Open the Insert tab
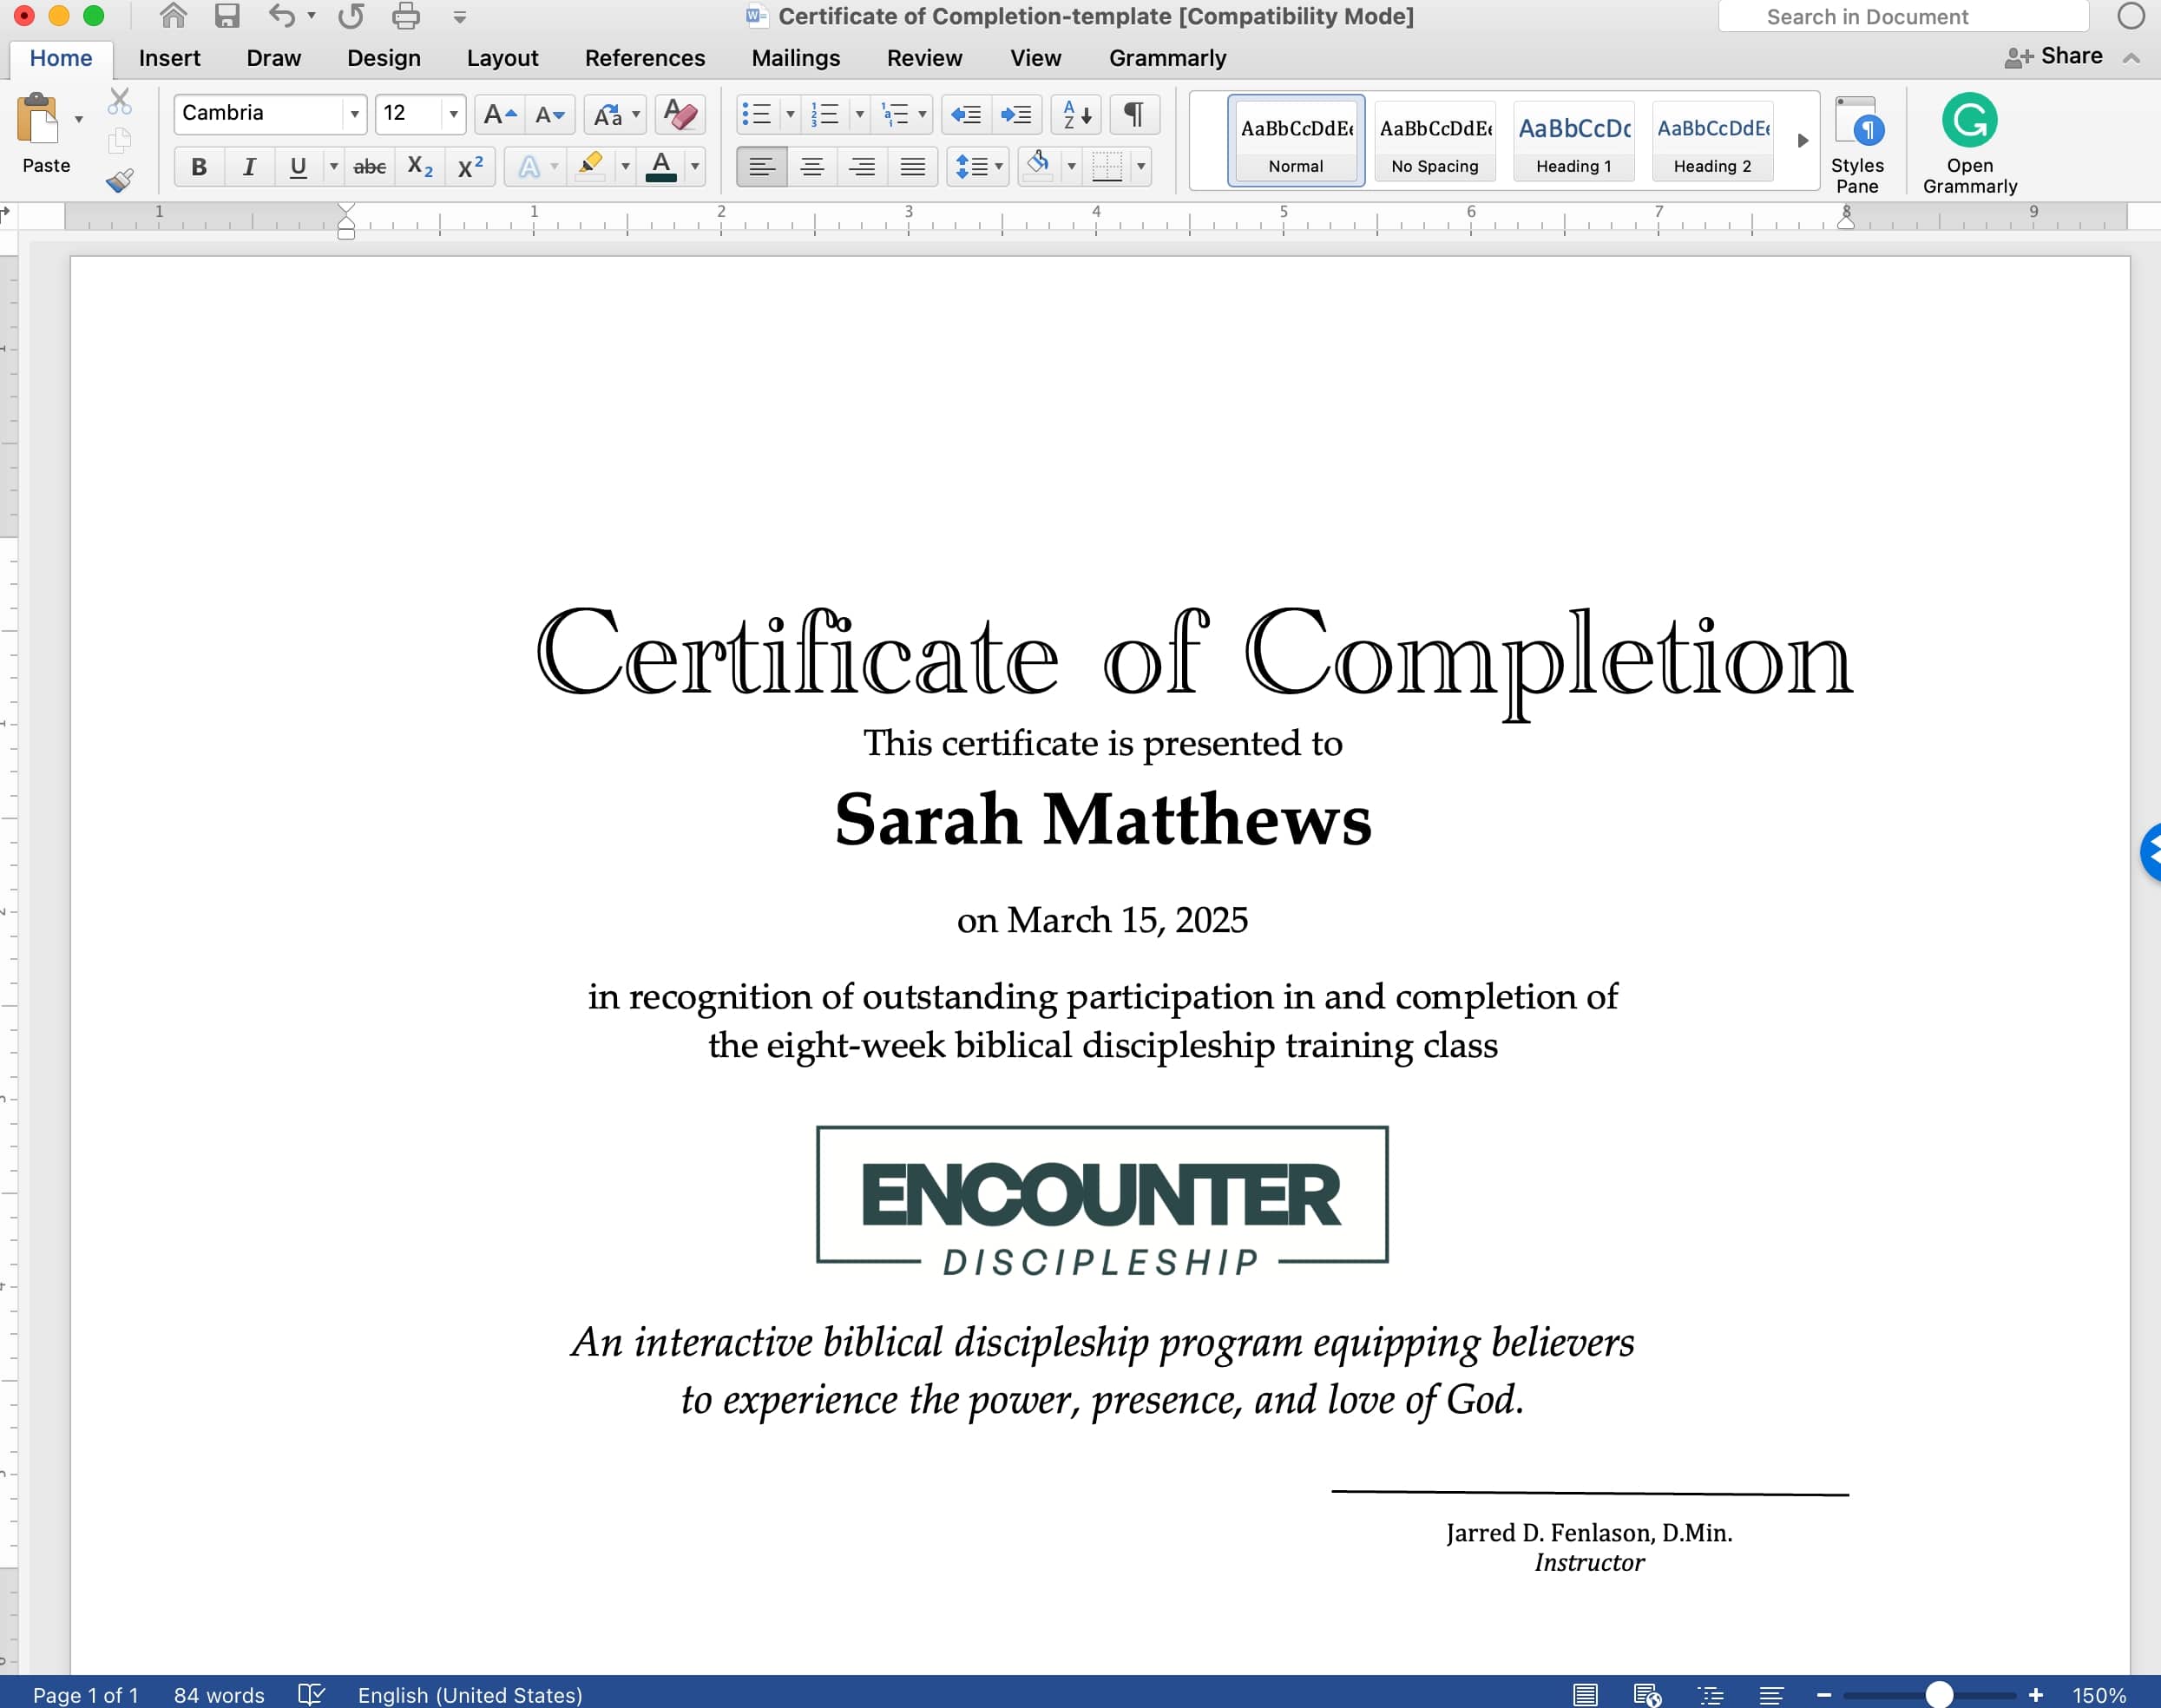This screenshot has width=2161, height=1708. point(169,58)
